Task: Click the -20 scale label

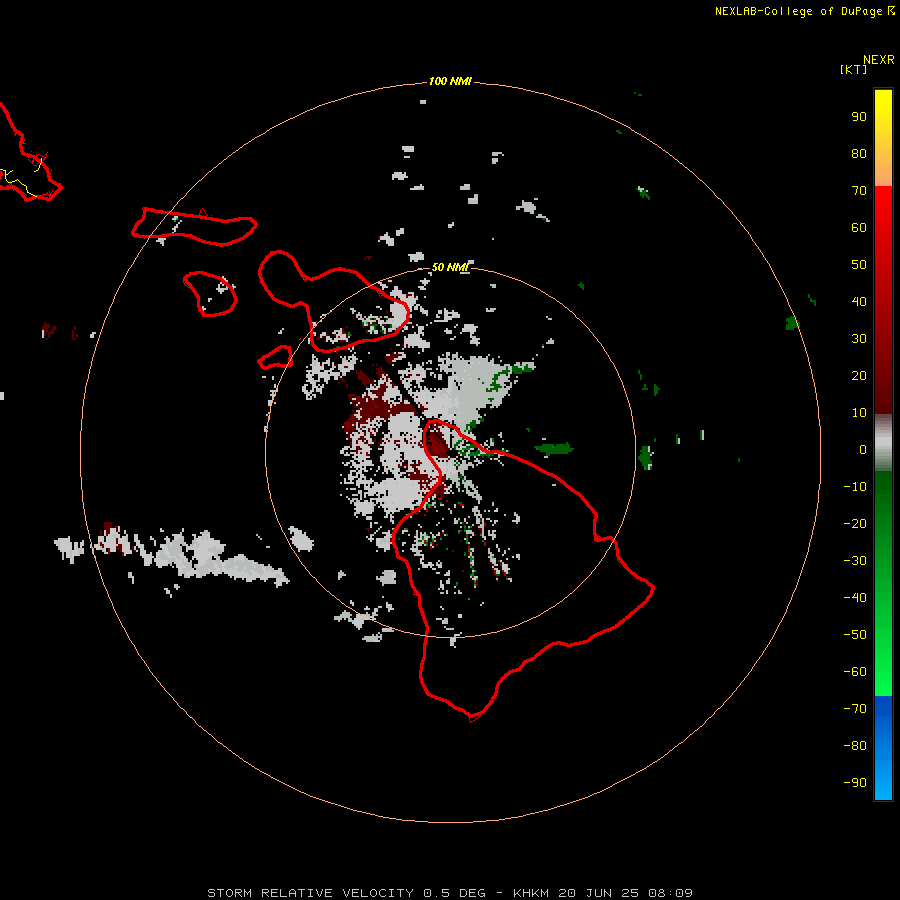Action: [855, 523]
